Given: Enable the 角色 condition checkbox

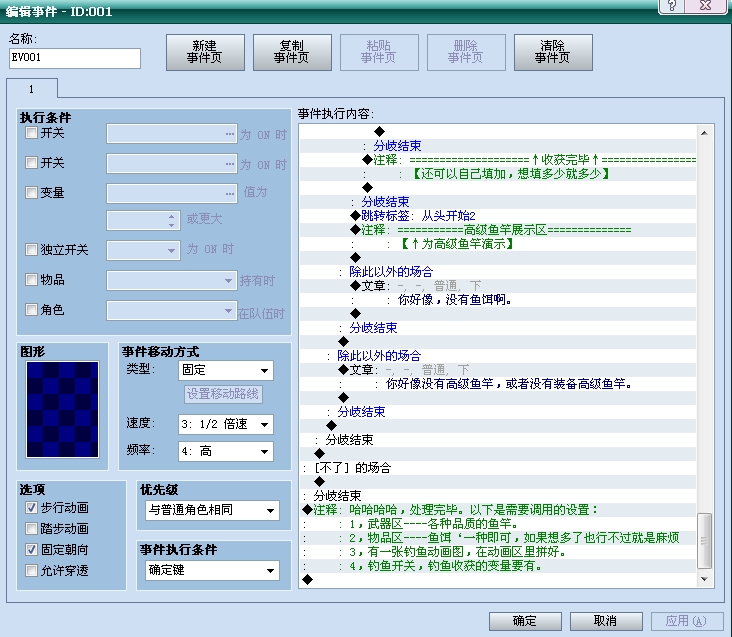Looking at the screenshot, I should click(31, 309).
